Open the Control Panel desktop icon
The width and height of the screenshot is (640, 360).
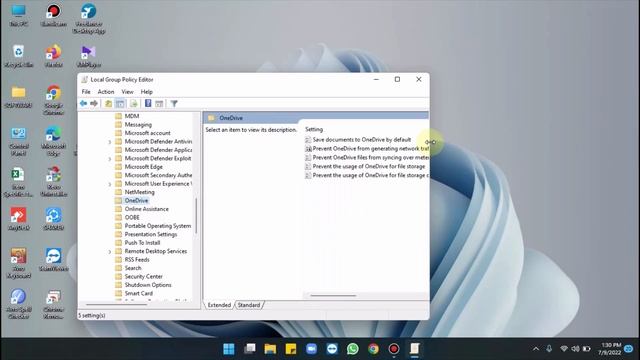click(x=18, y=141)
